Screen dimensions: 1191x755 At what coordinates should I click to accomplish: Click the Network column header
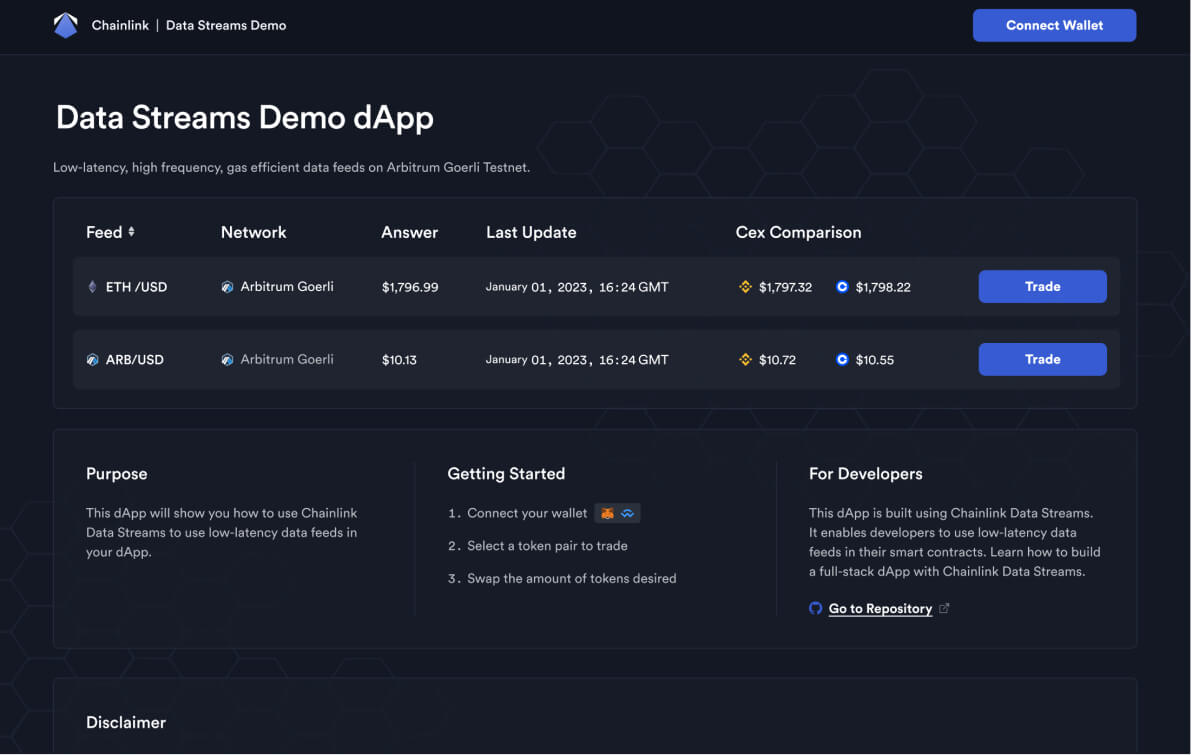pos(253,232)
